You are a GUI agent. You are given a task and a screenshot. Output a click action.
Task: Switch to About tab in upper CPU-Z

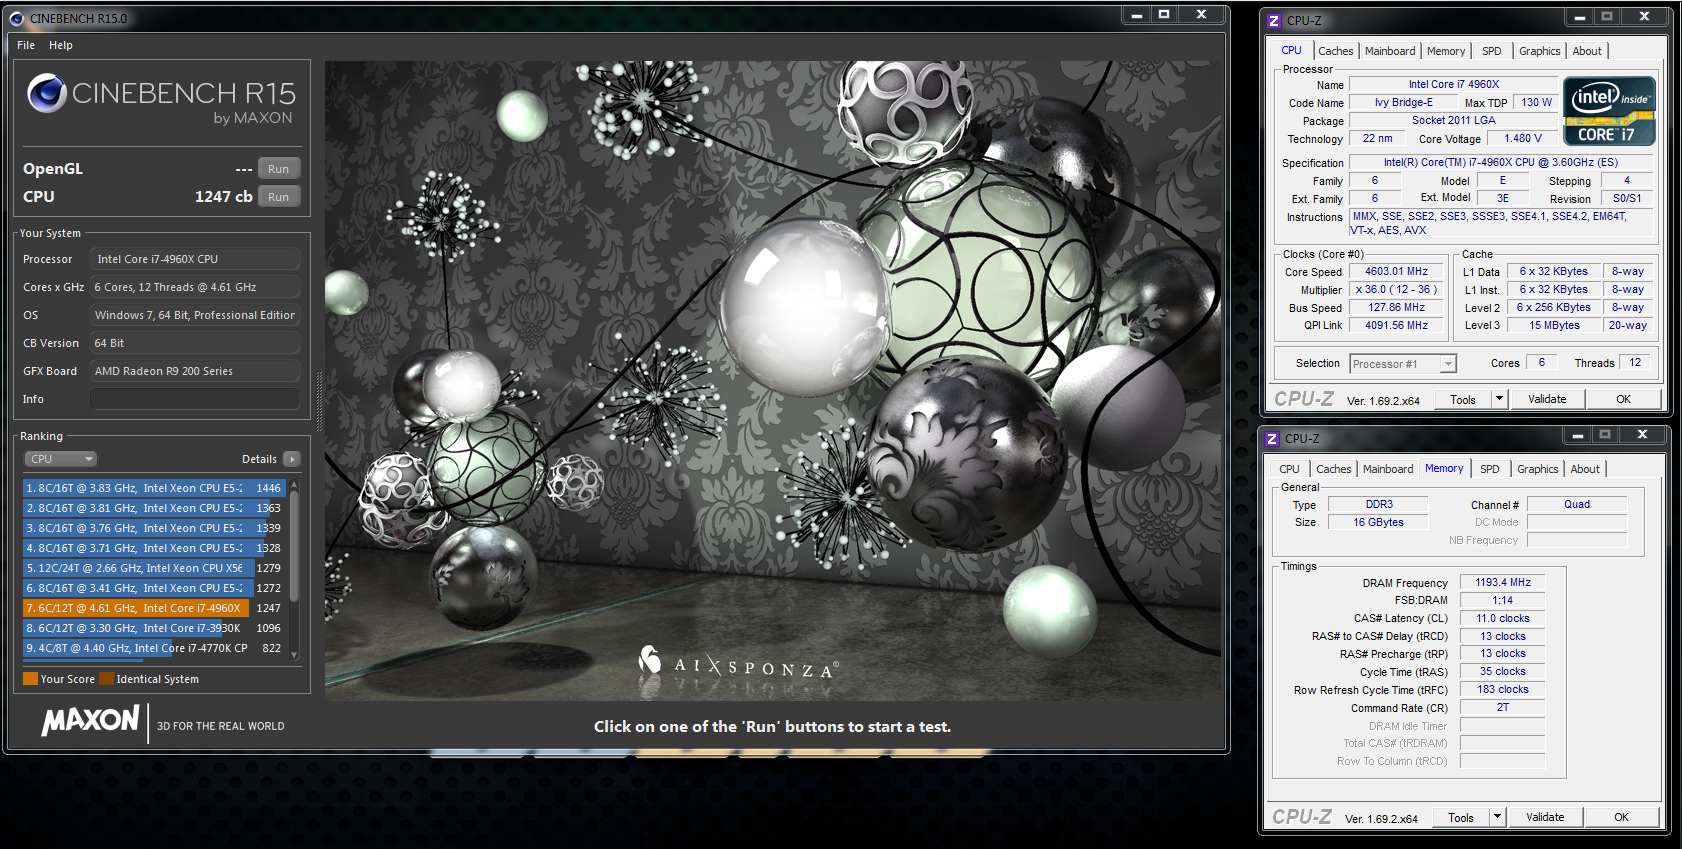pyautogui.click(x=1587, y=51)
